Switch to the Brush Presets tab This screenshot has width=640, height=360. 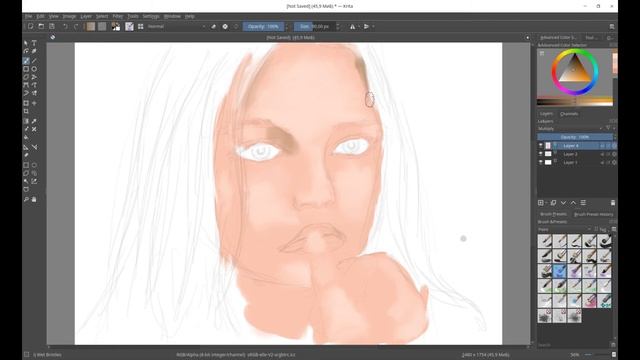click(x=553, y=214)
